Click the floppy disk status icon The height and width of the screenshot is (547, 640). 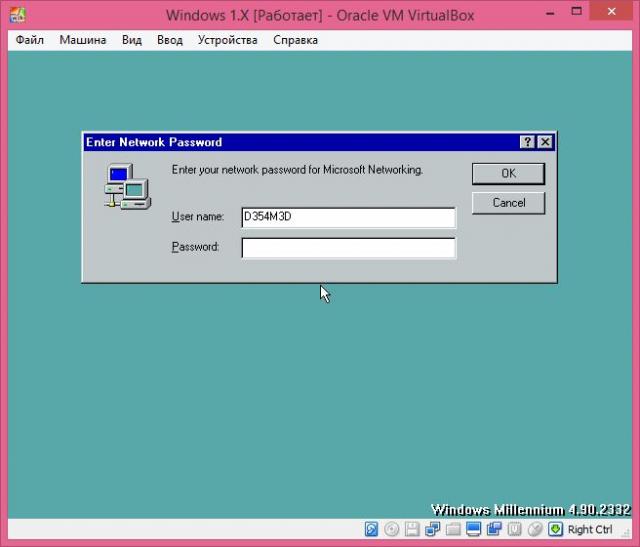412,529
